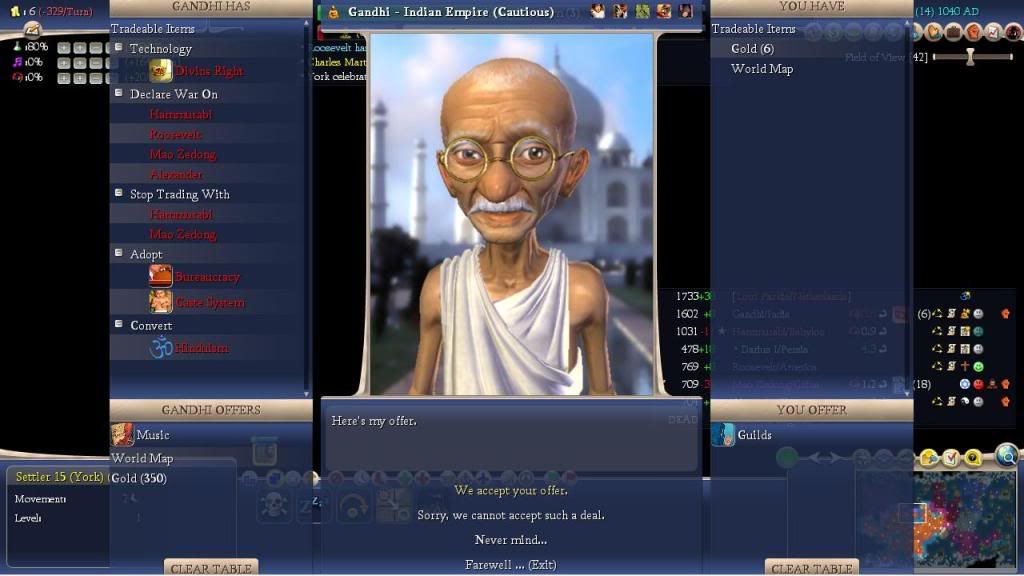The image size is (1024, 576).
Task: Click the You Have list scroll-up arrow
Action: point(908,24)
